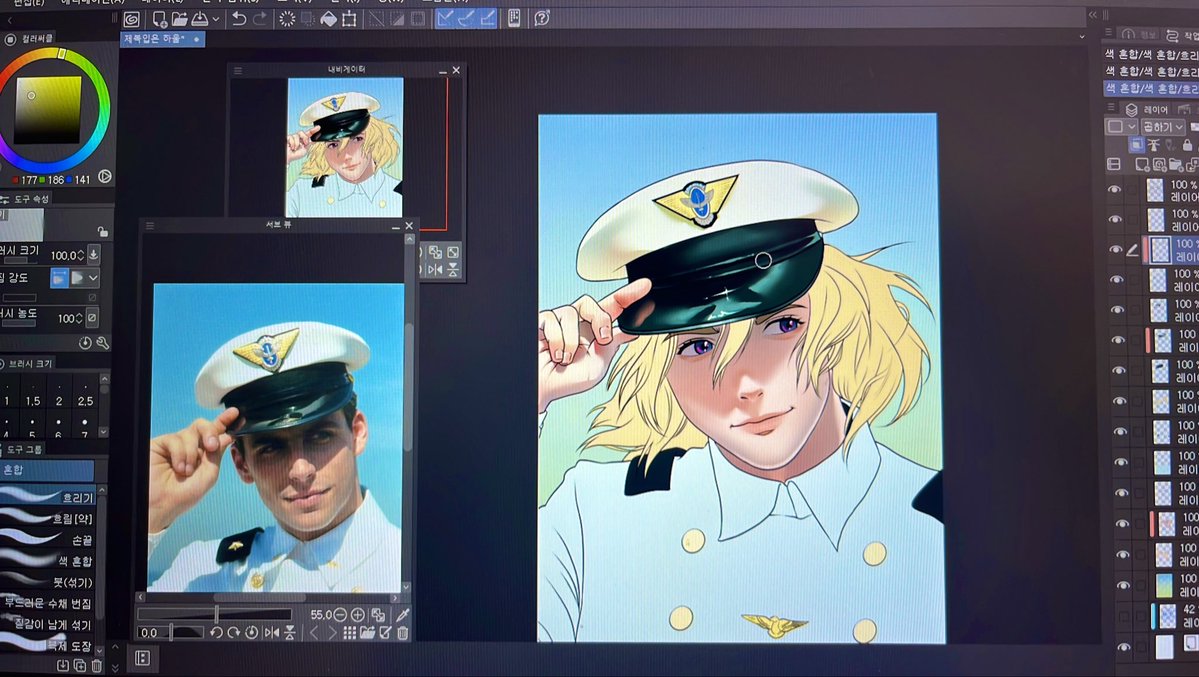Show next sub view image arrow
The image size is (1199, 677).
click(x=332, y=633)
